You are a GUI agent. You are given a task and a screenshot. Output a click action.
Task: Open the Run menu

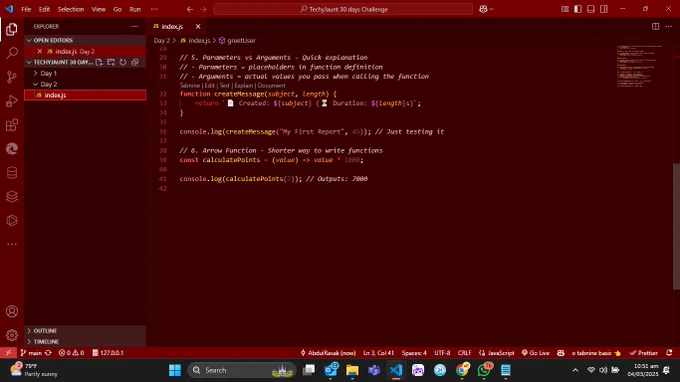[135, 9]
